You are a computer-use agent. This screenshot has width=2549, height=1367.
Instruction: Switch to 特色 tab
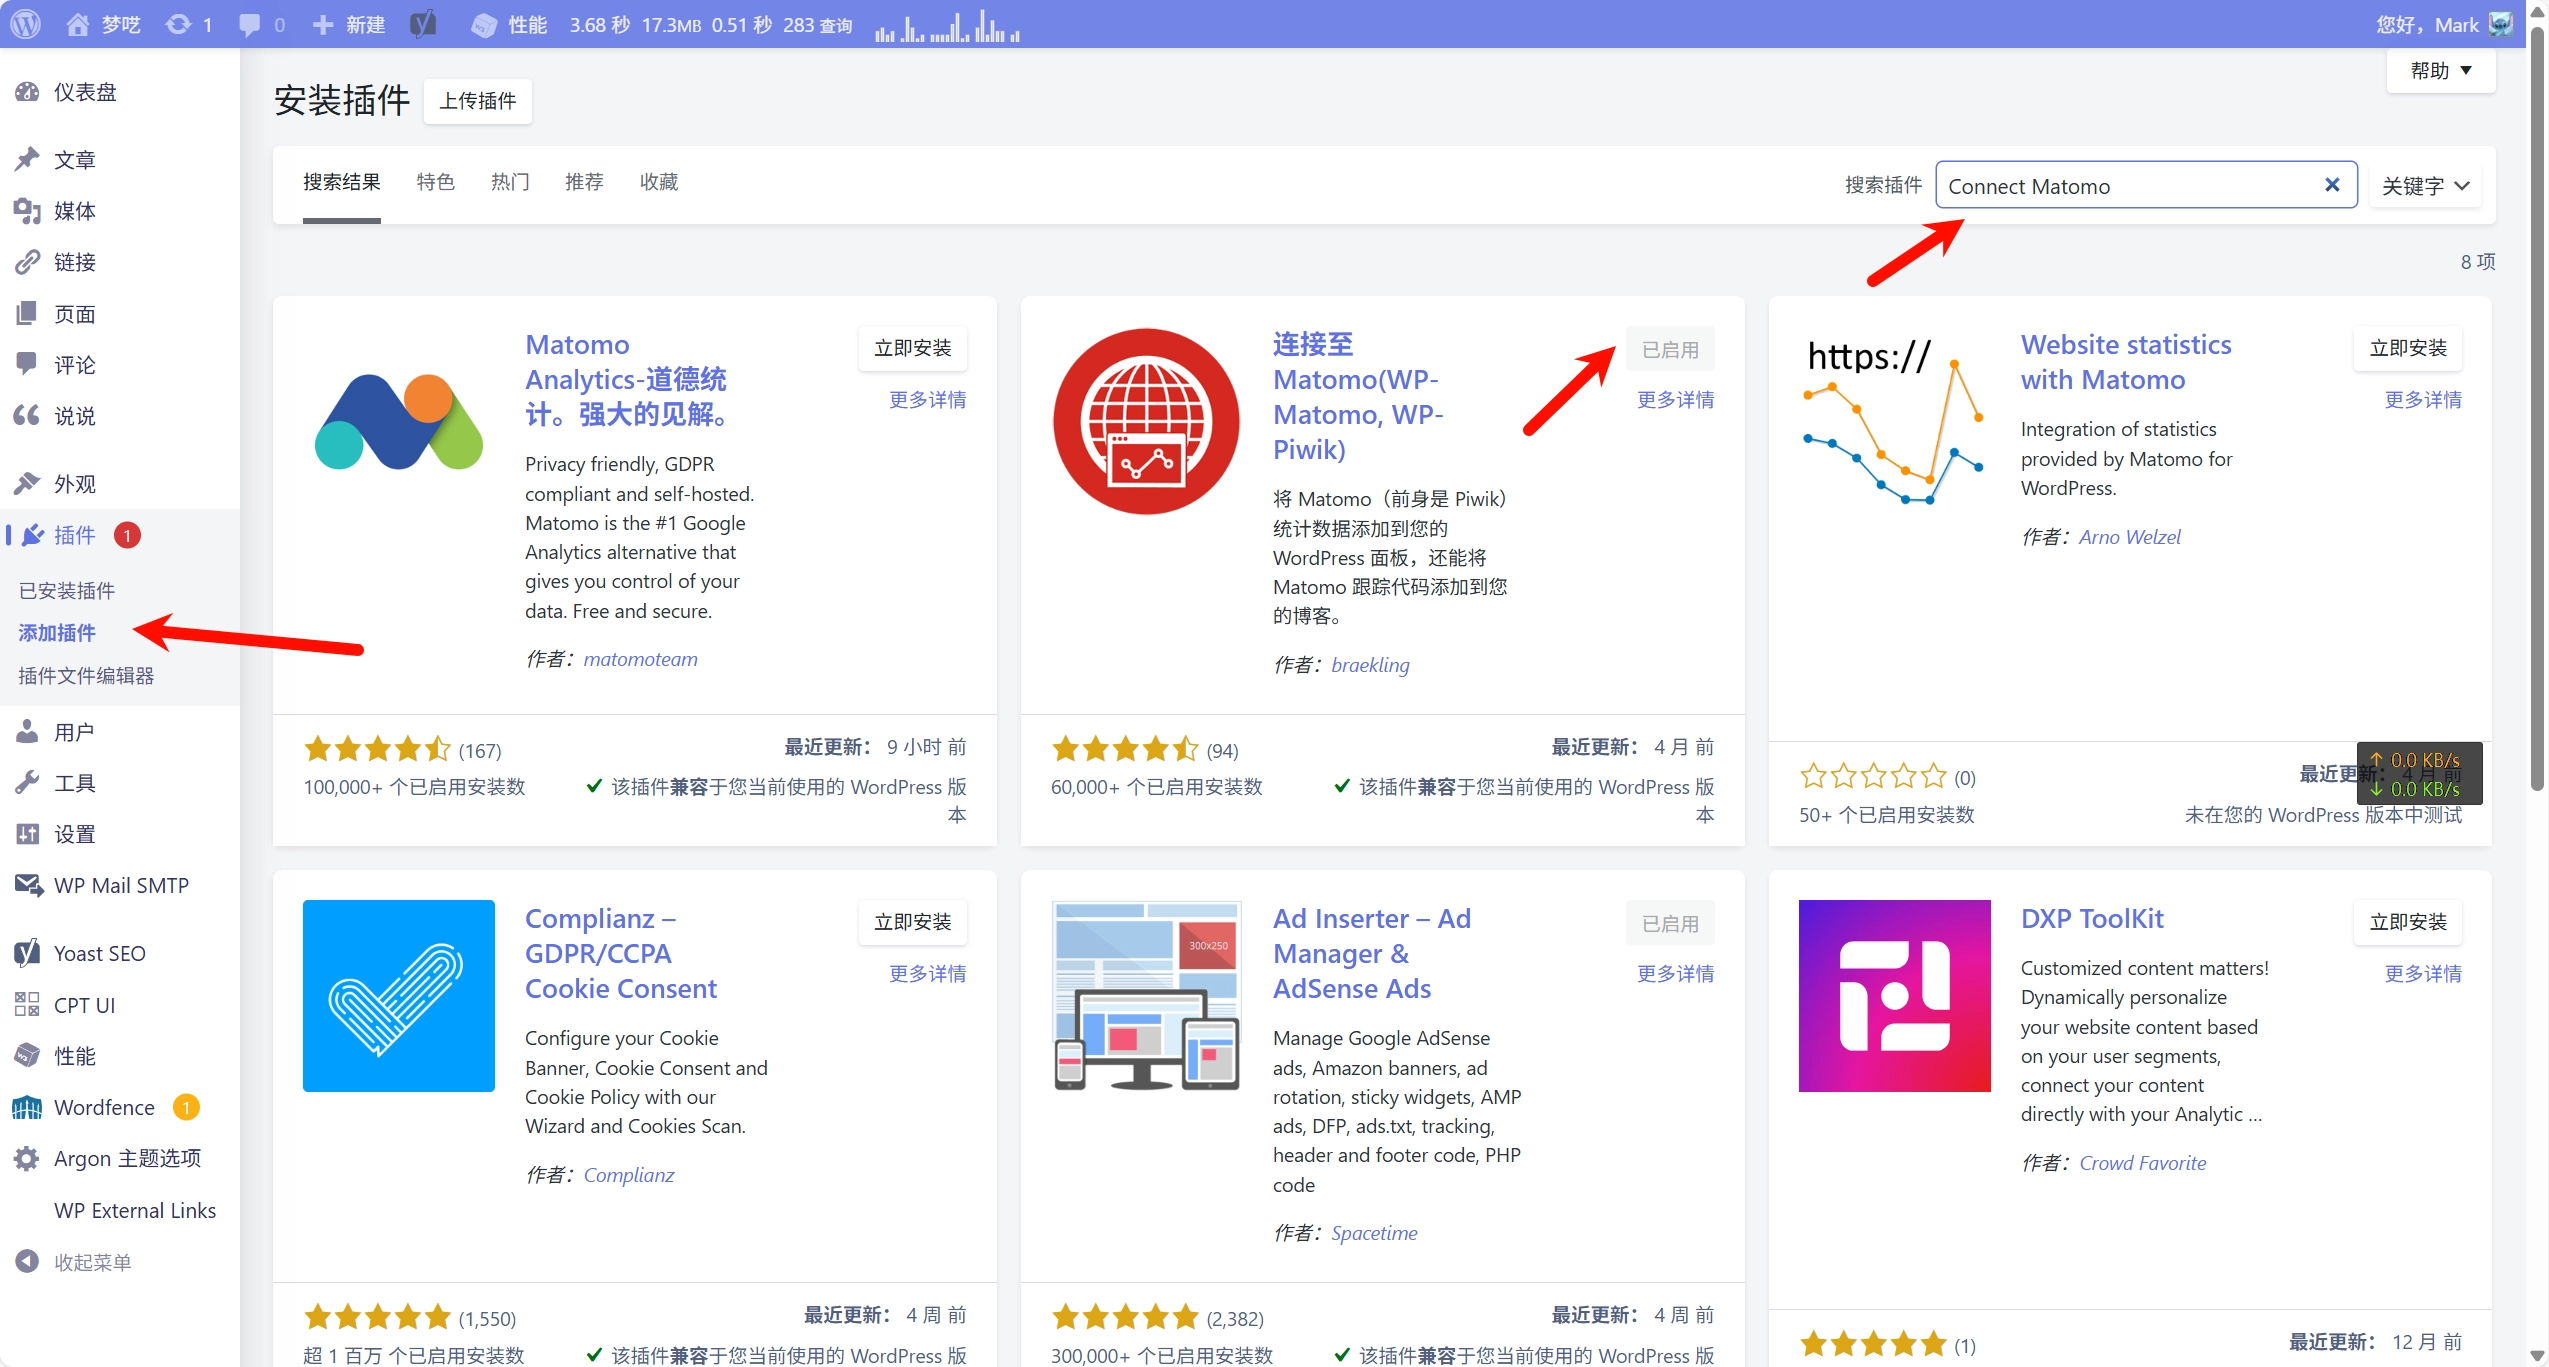[435, 182]
